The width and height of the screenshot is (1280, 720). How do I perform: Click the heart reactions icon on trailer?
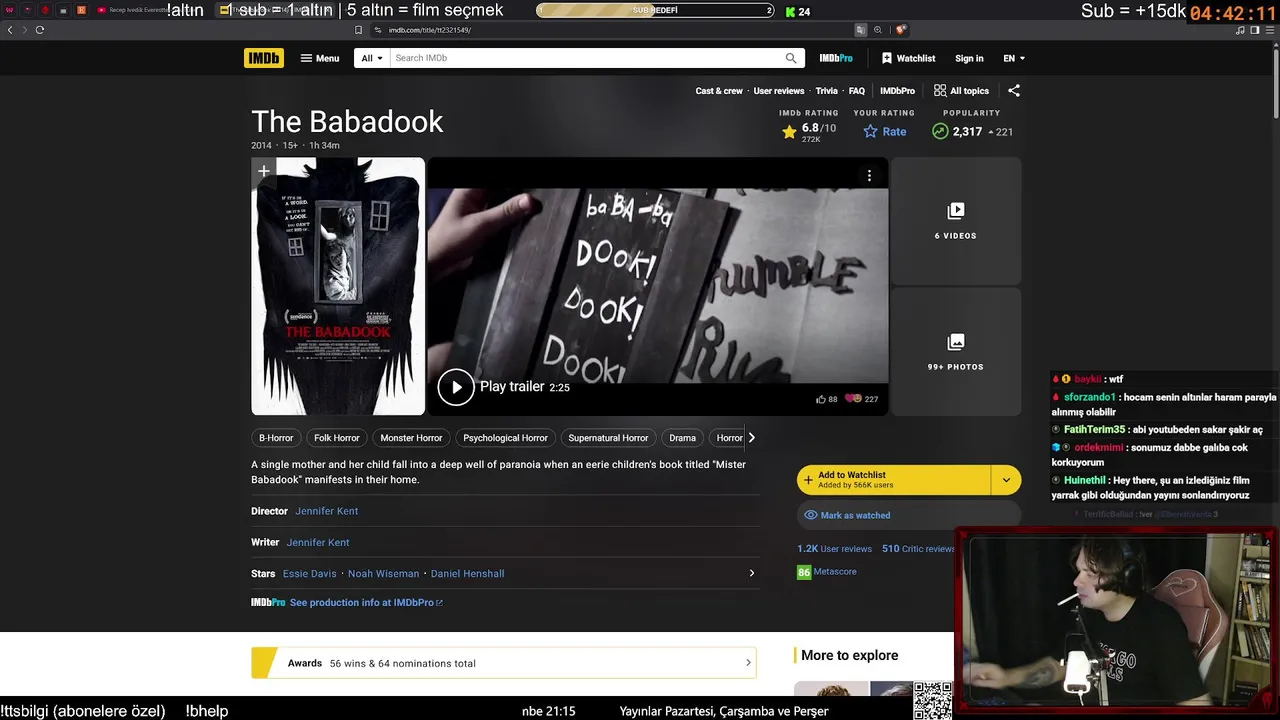tap(853, 399)
